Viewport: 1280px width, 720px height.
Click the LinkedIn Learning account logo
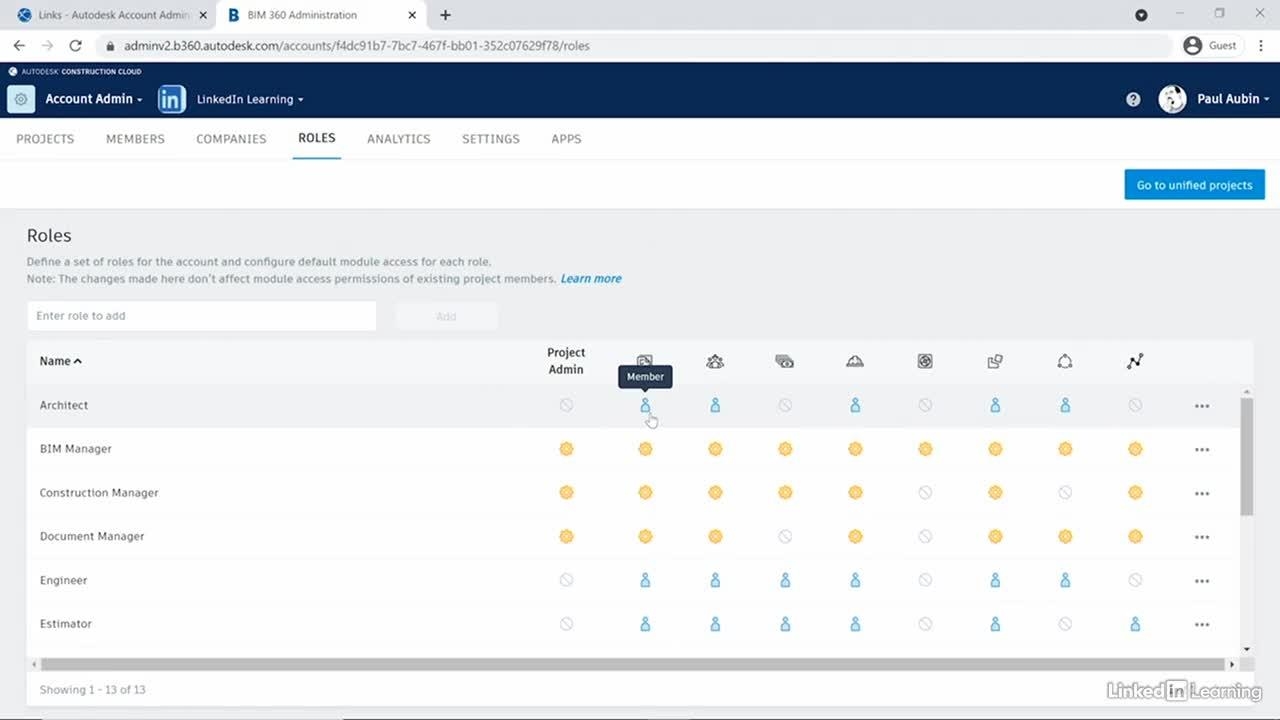(x=172, y=99)
